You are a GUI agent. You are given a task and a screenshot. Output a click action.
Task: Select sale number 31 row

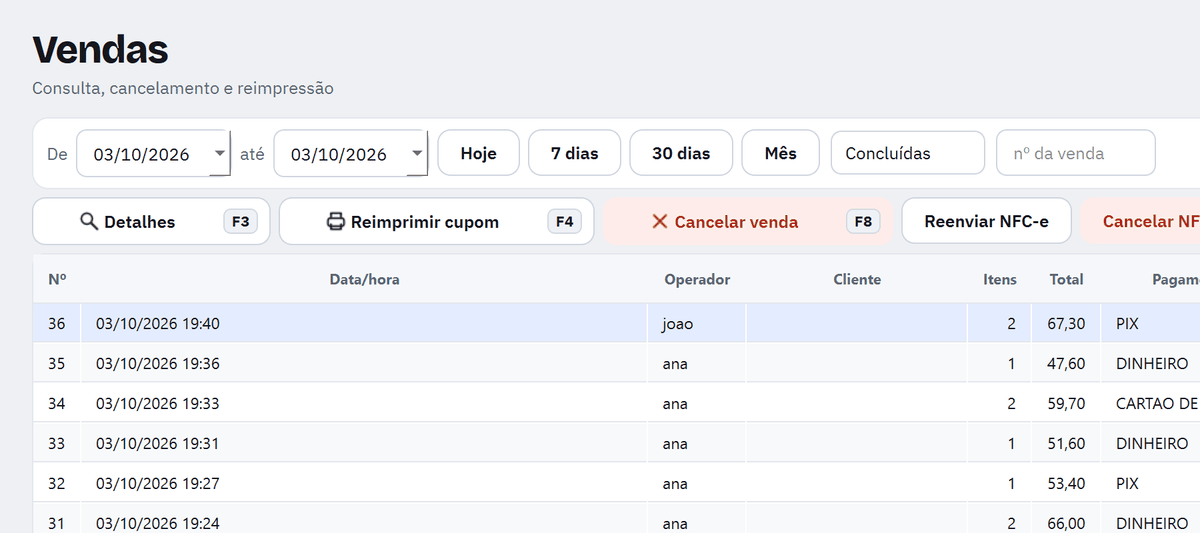(616, 518)
